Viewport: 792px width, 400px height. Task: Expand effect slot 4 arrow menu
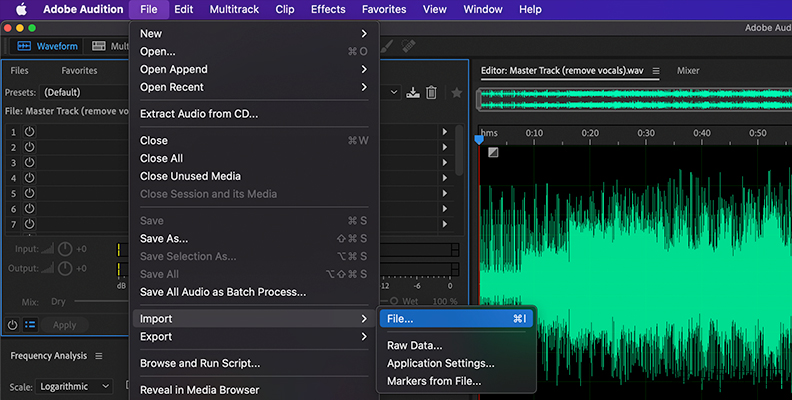444,178
